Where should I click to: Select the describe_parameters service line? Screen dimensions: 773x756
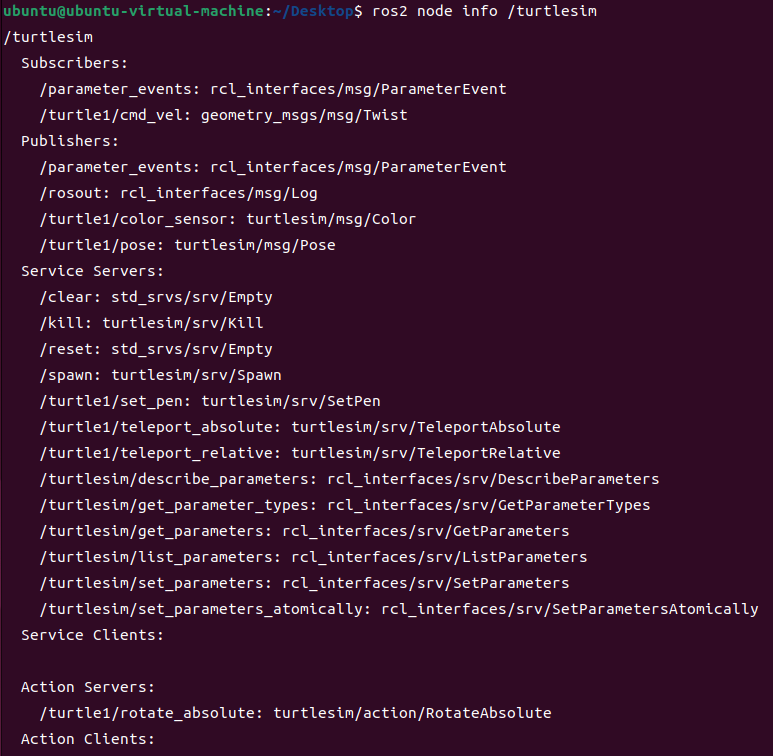[x=350, y=480]
